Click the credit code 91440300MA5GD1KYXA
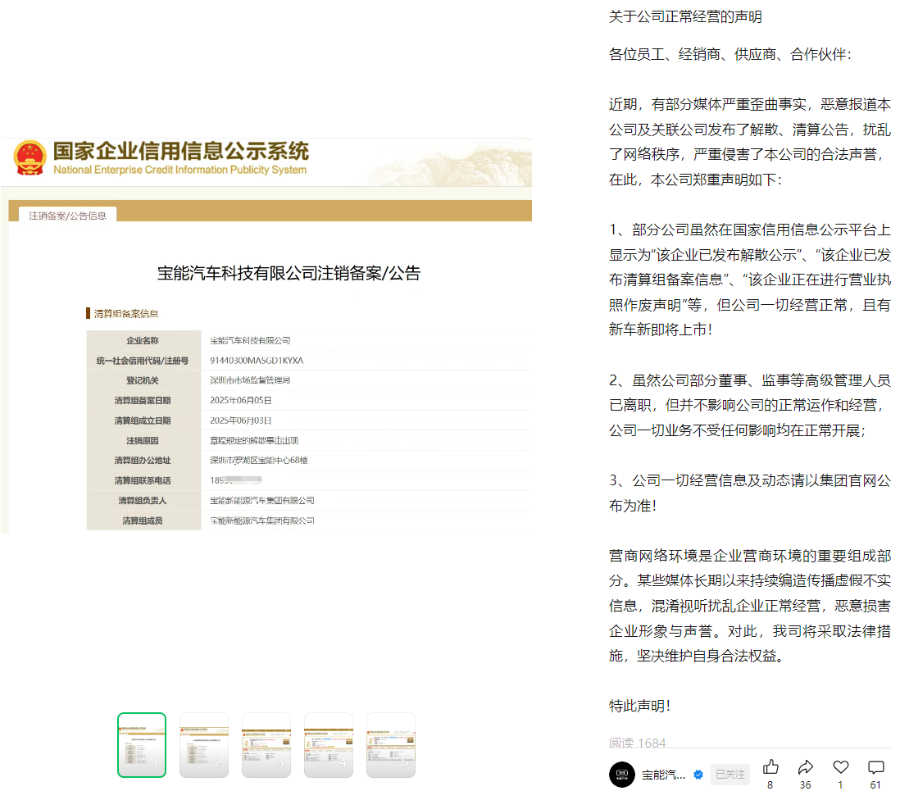This screenshot has width=900, height=792. click(x=257, y=360)
